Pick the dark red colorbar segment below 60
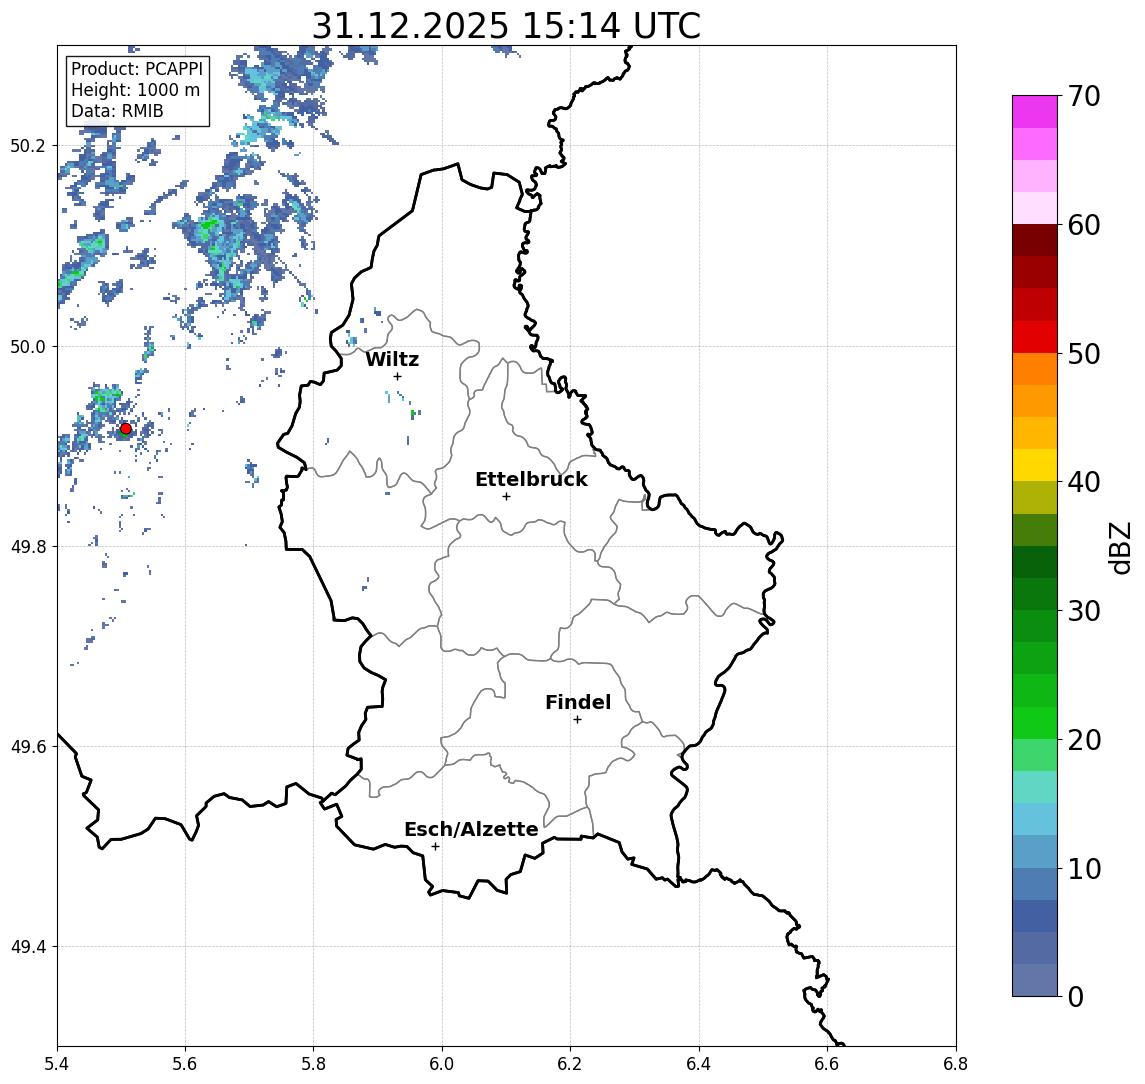The height and width of the screenshot is (1084, 1145). [x=1035, y=240]
